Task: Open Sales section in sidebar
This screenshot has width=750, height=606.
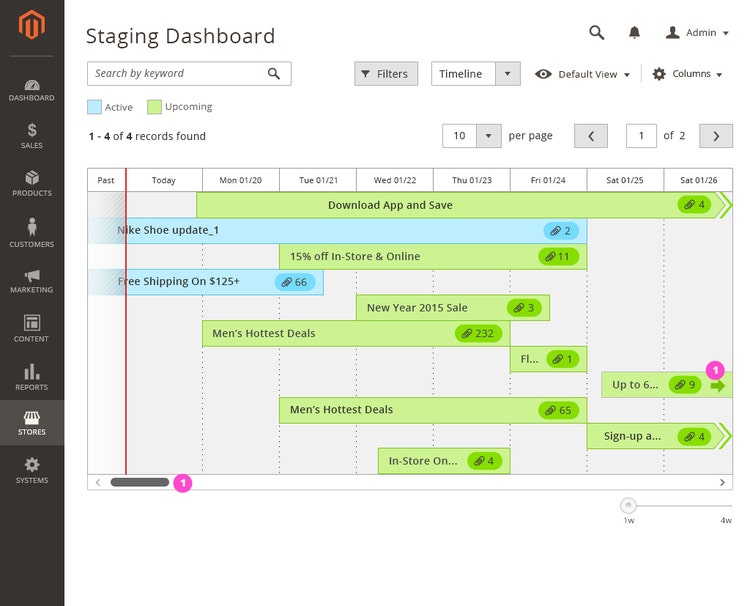Action: (x=32, y=136)
